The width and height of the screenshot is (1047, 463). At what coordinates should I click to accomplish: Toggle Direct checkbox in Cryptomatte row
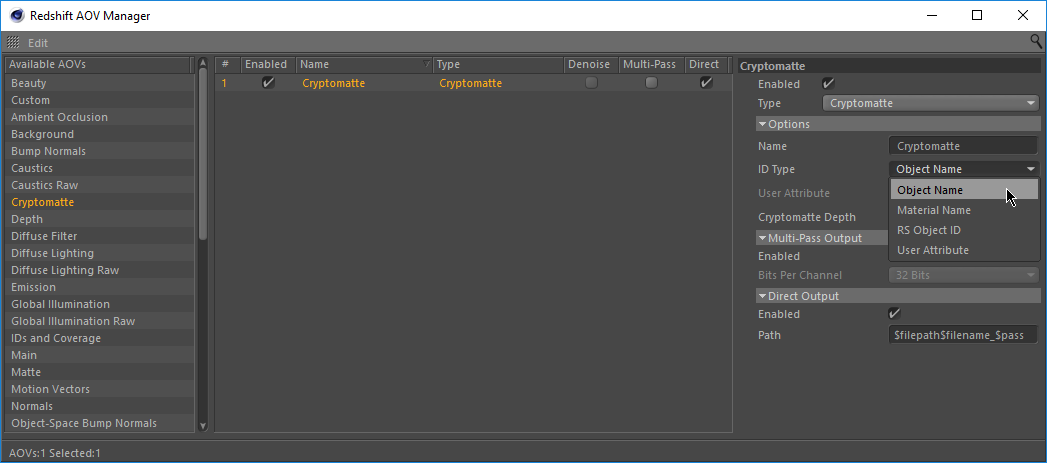point(706,83)
